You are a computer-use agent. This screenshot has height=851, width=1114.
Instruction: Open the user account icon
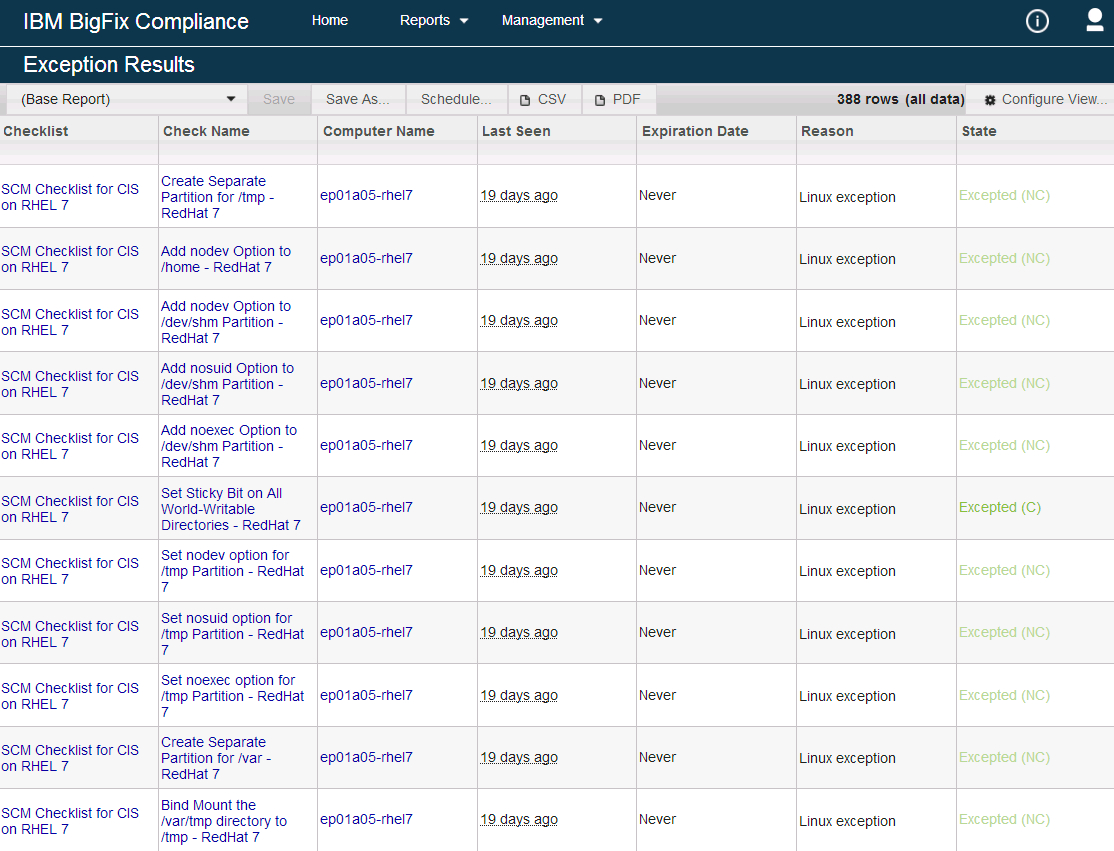tap(1095, 20)
